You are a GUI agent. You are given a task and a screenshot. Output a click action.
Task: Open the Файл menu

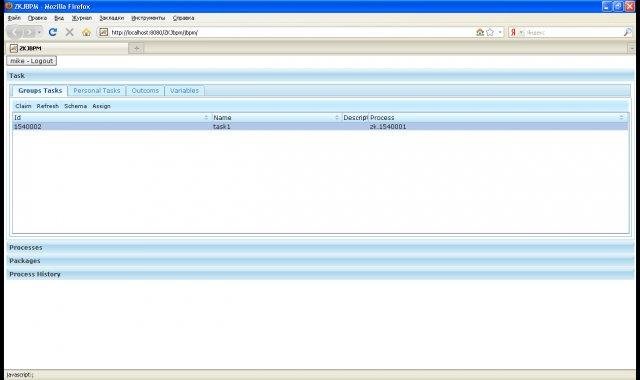14,18
